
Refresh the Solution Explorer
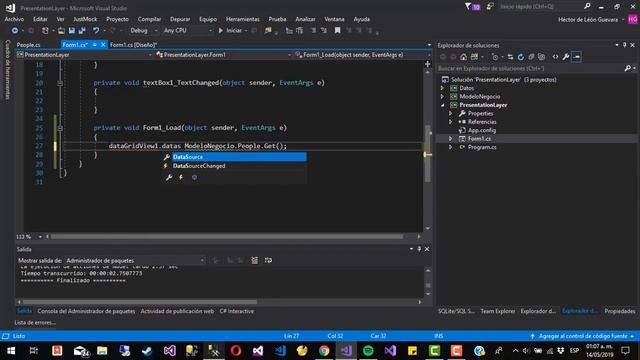point(521,57)
